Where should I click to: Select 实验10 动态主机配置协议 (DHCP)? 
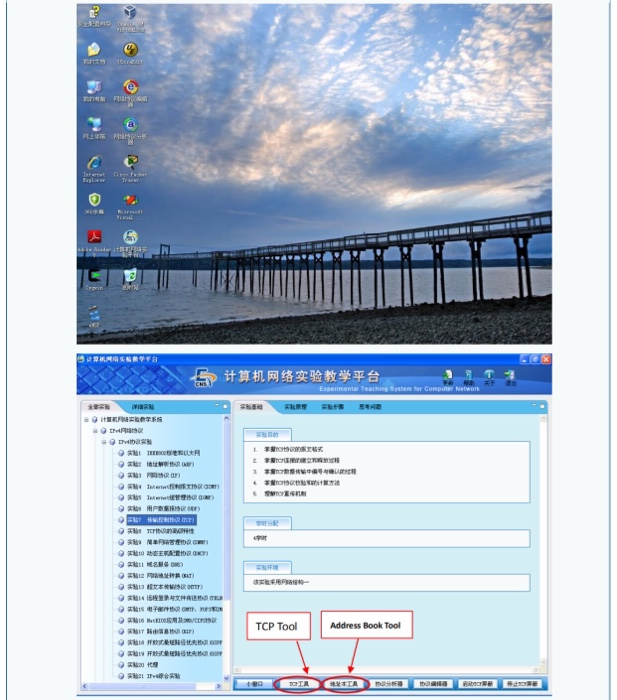[168, 554]
